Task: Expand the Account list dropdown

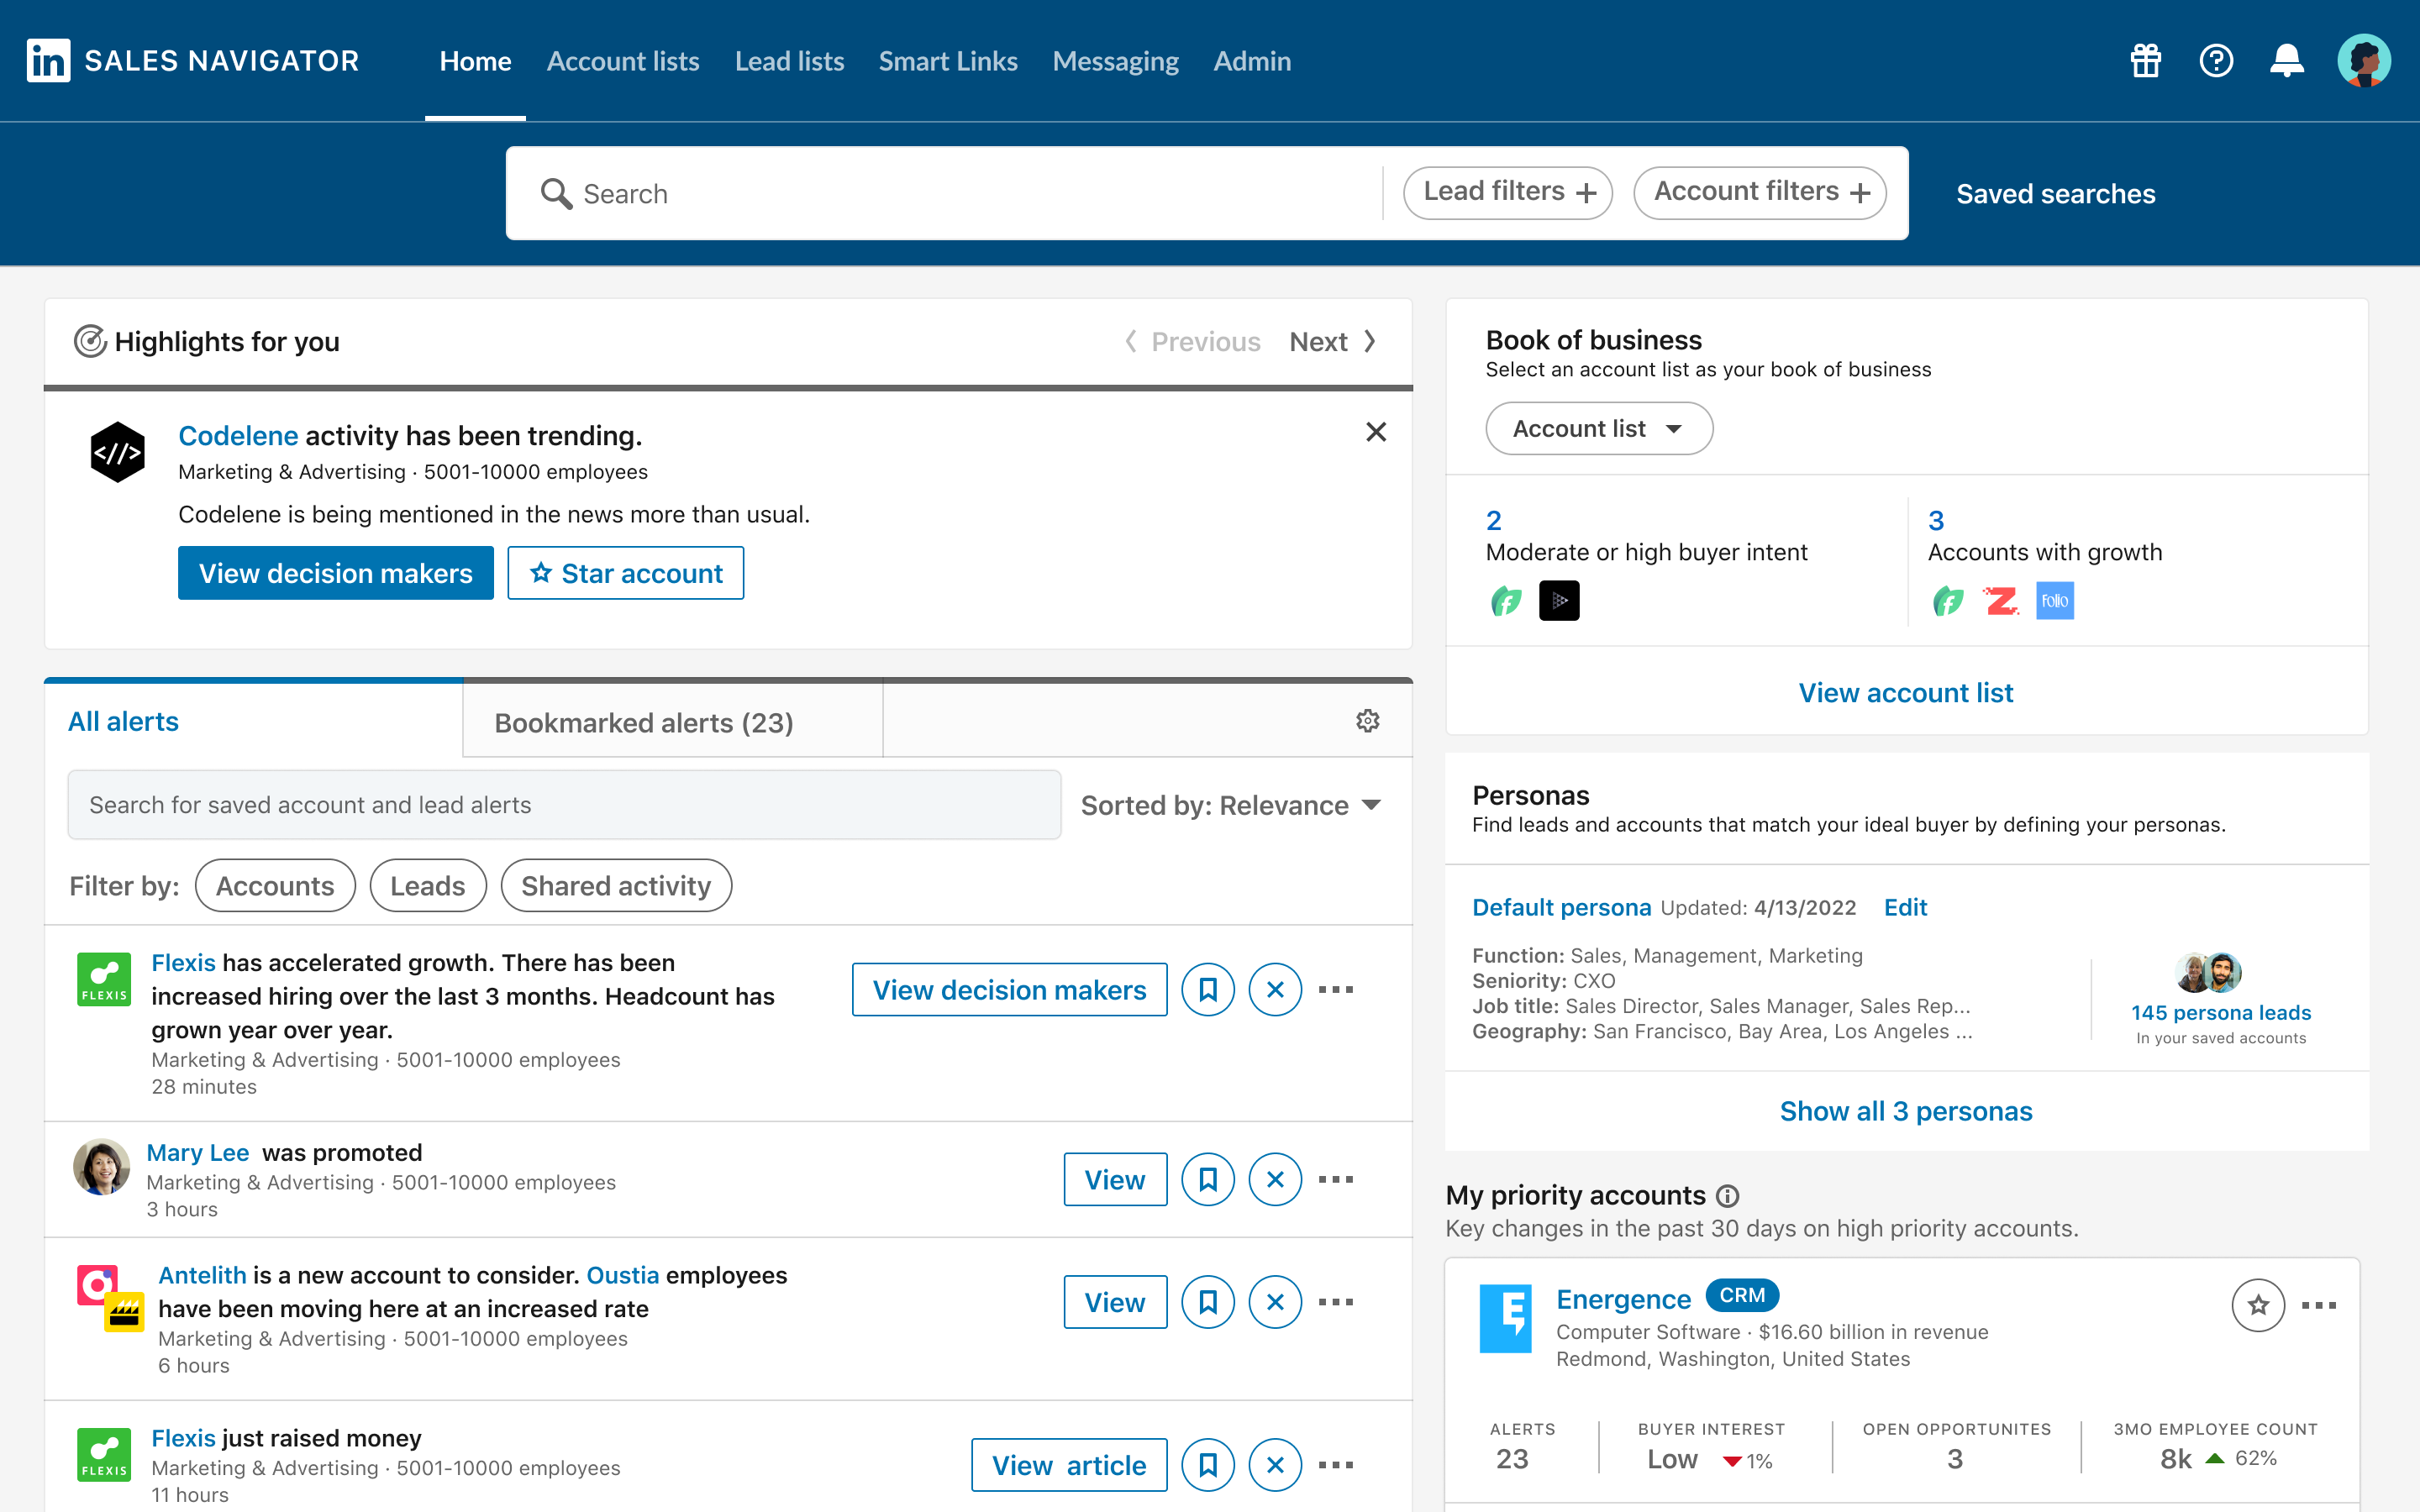Action: pyautogui.click(x=1599, y=429)
